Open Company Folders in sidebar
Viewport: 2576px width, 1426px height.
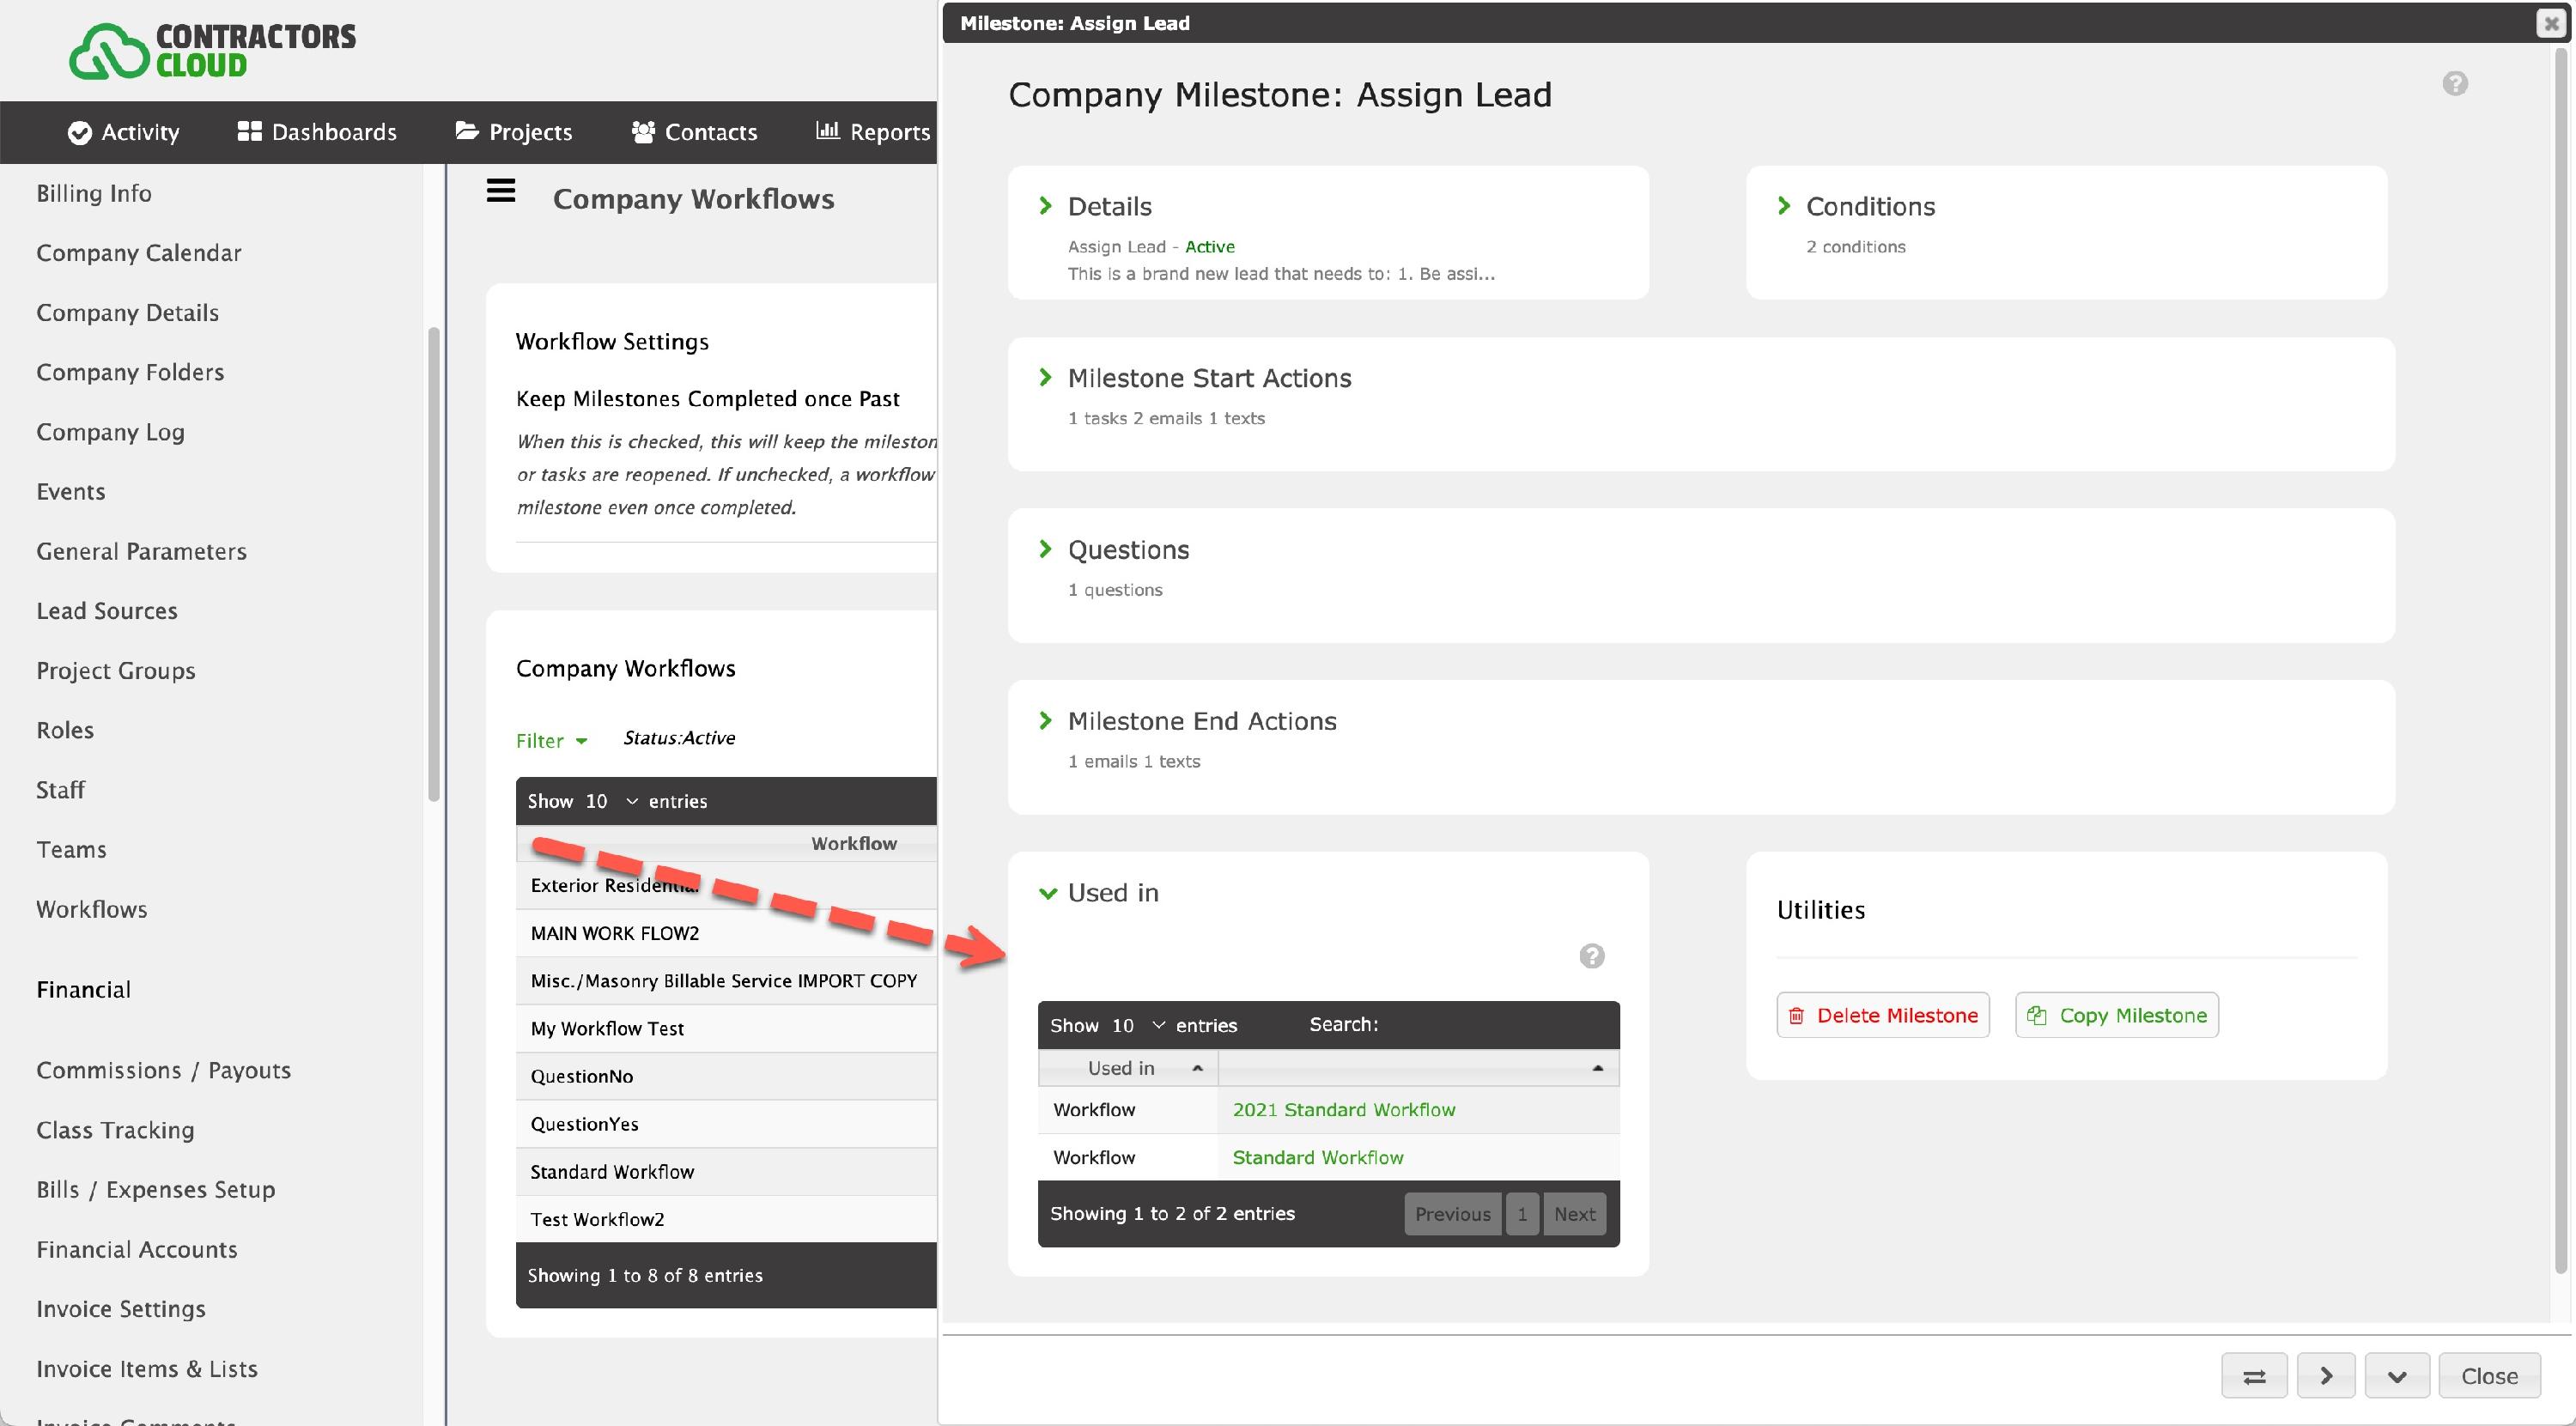tap(130, 372)
